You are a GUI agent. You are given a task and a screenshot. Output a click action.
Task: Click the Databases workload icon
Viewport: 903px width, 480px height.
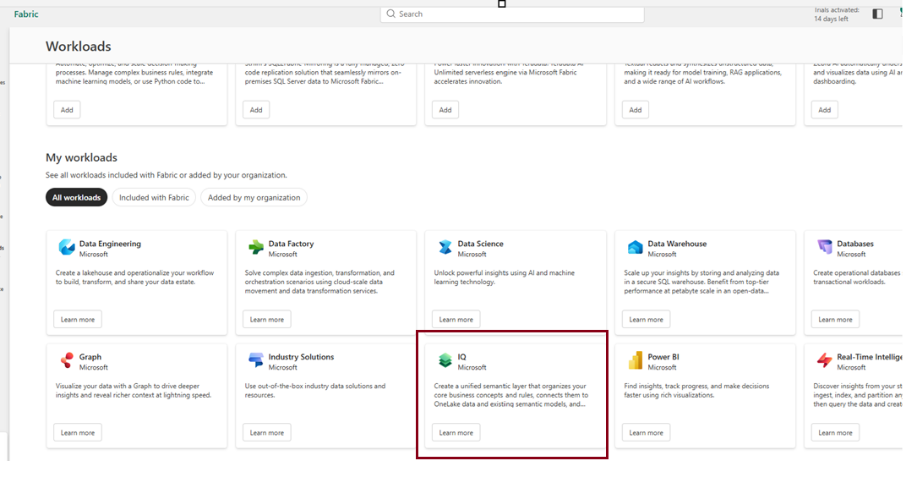point(825,247)
